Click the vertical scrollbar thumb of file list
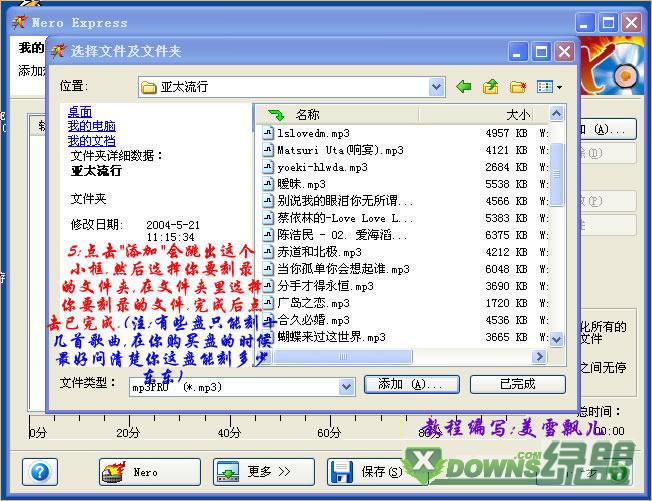The image size is (652, 501). click(556, 175)
